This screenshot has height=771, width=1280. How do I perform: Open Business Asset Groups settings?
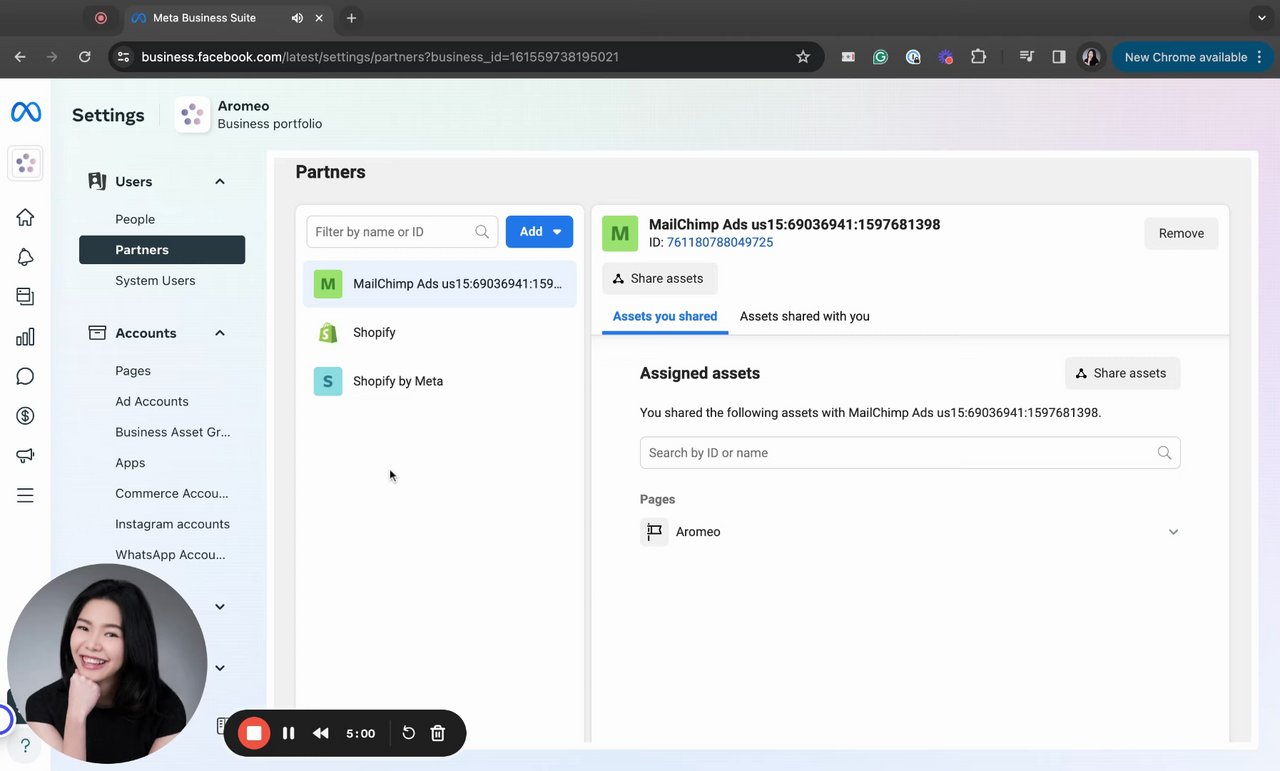[x=172, y=432]
